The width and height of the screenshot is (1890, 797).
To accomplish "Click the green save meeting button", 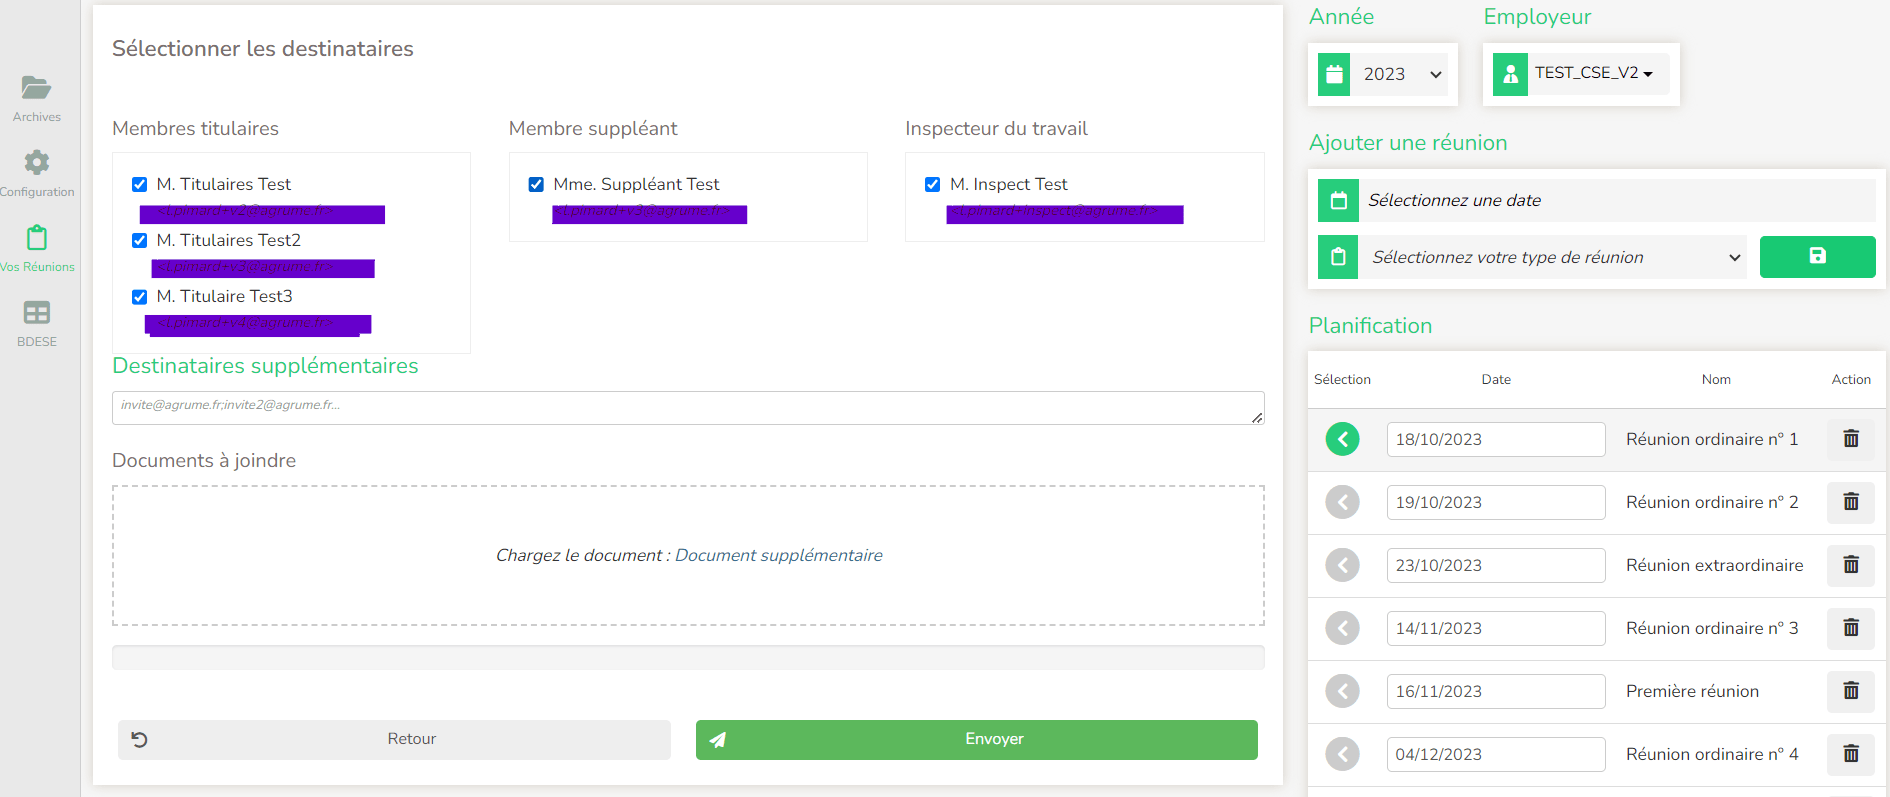I will [1816, 257].
